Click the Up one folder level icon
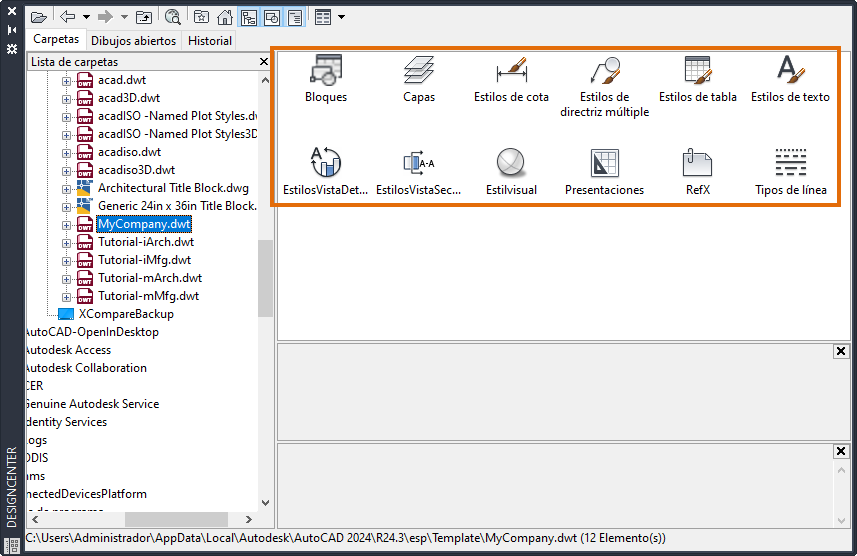 click(144, 17)
